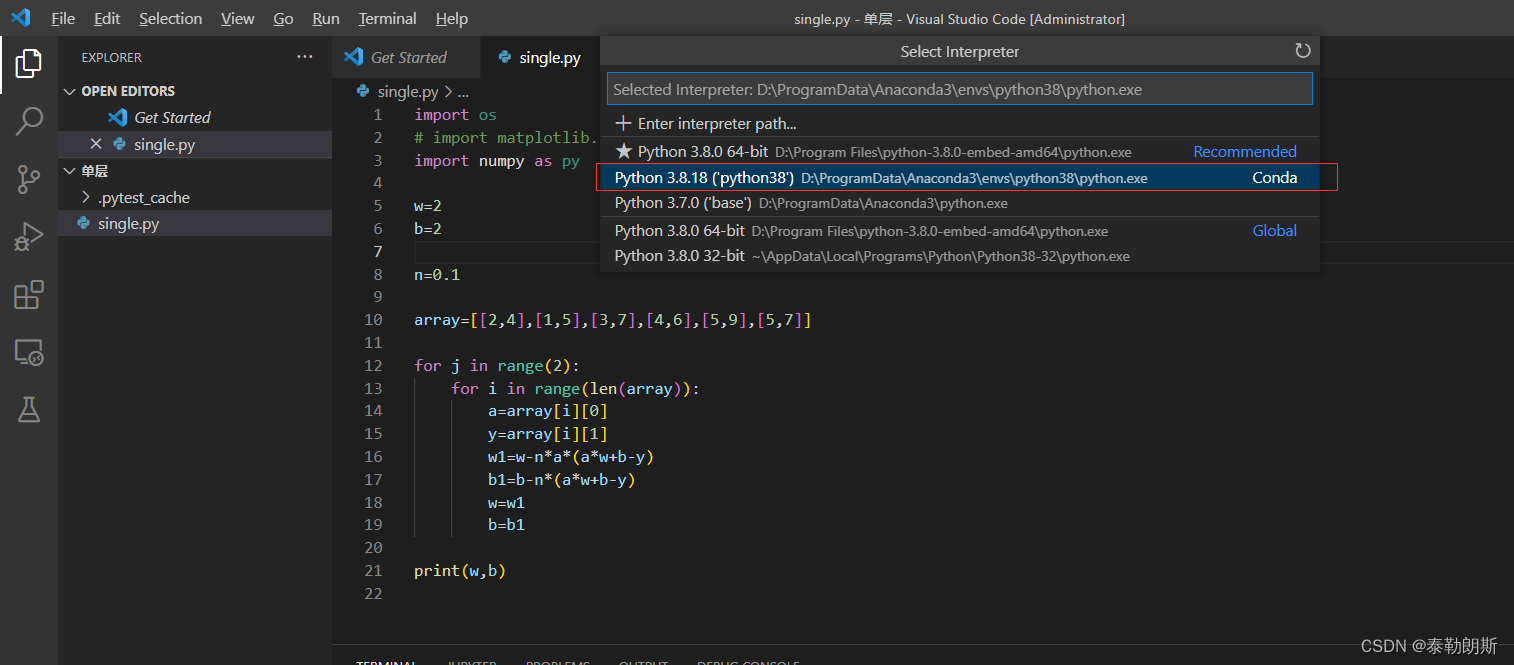Select single.py in Open Editors list
1514x665 pixels.
195,144
